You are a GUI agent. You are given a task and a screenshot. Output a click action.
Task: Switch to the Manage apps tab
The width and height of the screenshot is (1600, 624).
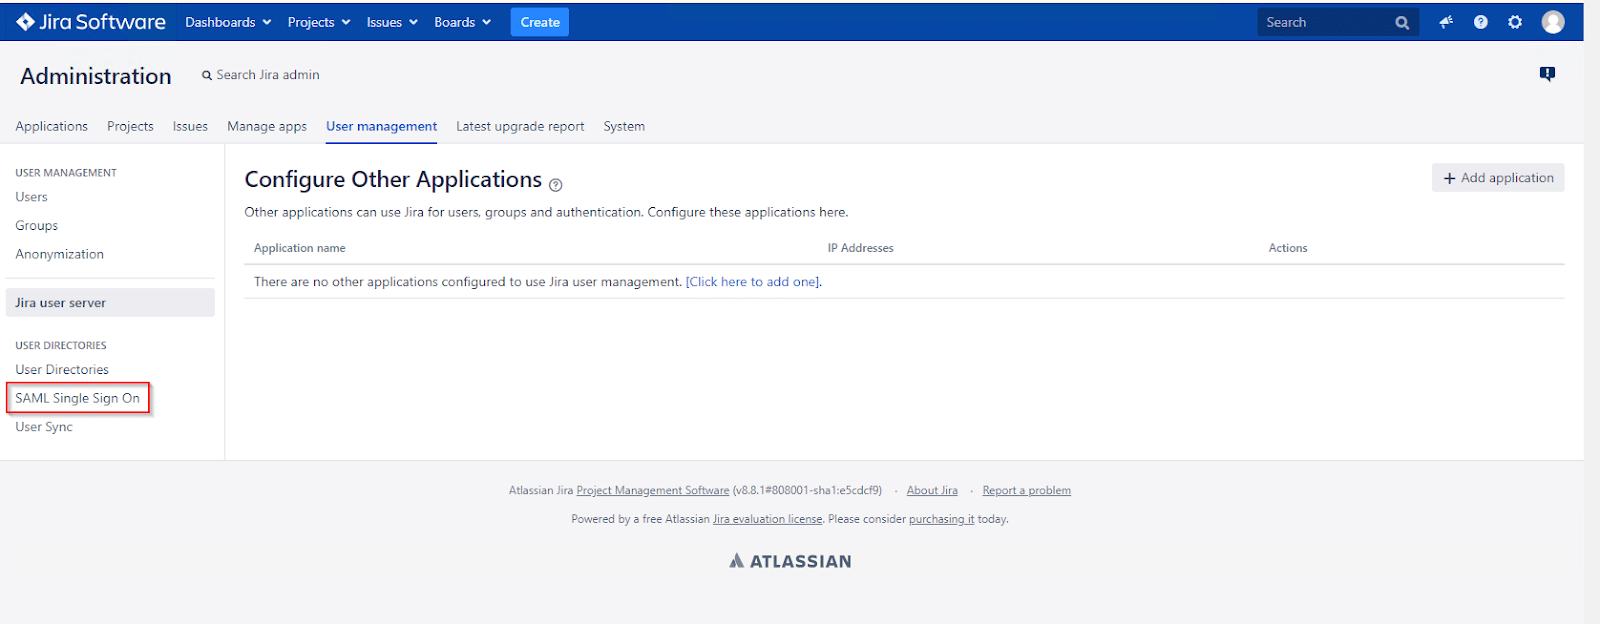[x=267, y=126]
